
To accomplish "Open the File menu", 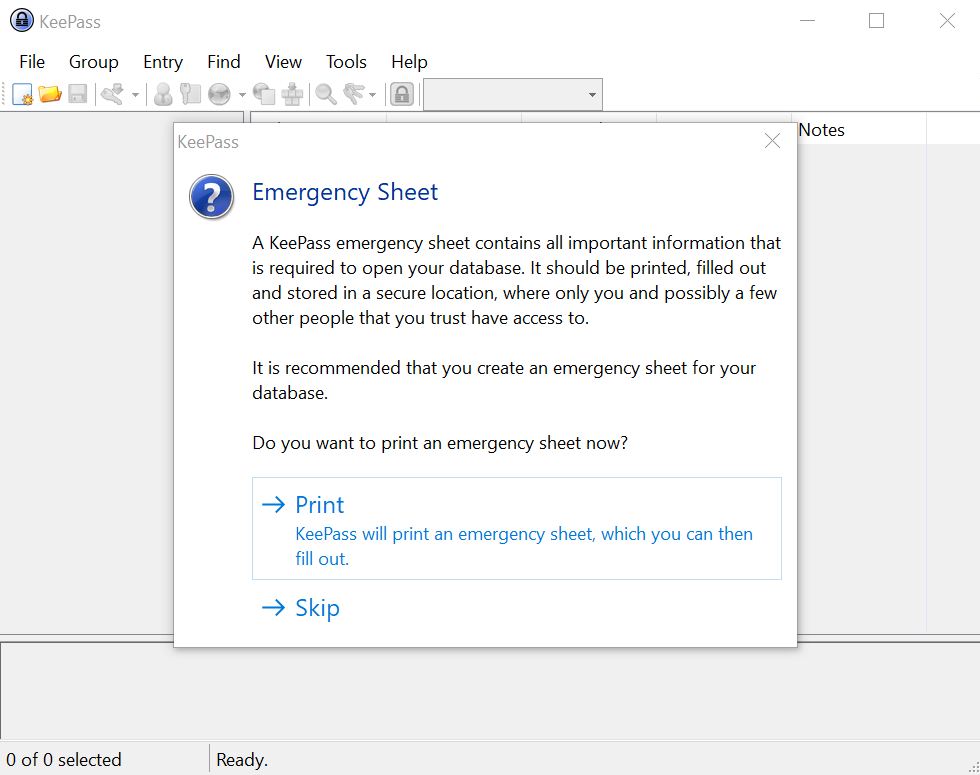I will click(32, 62).
